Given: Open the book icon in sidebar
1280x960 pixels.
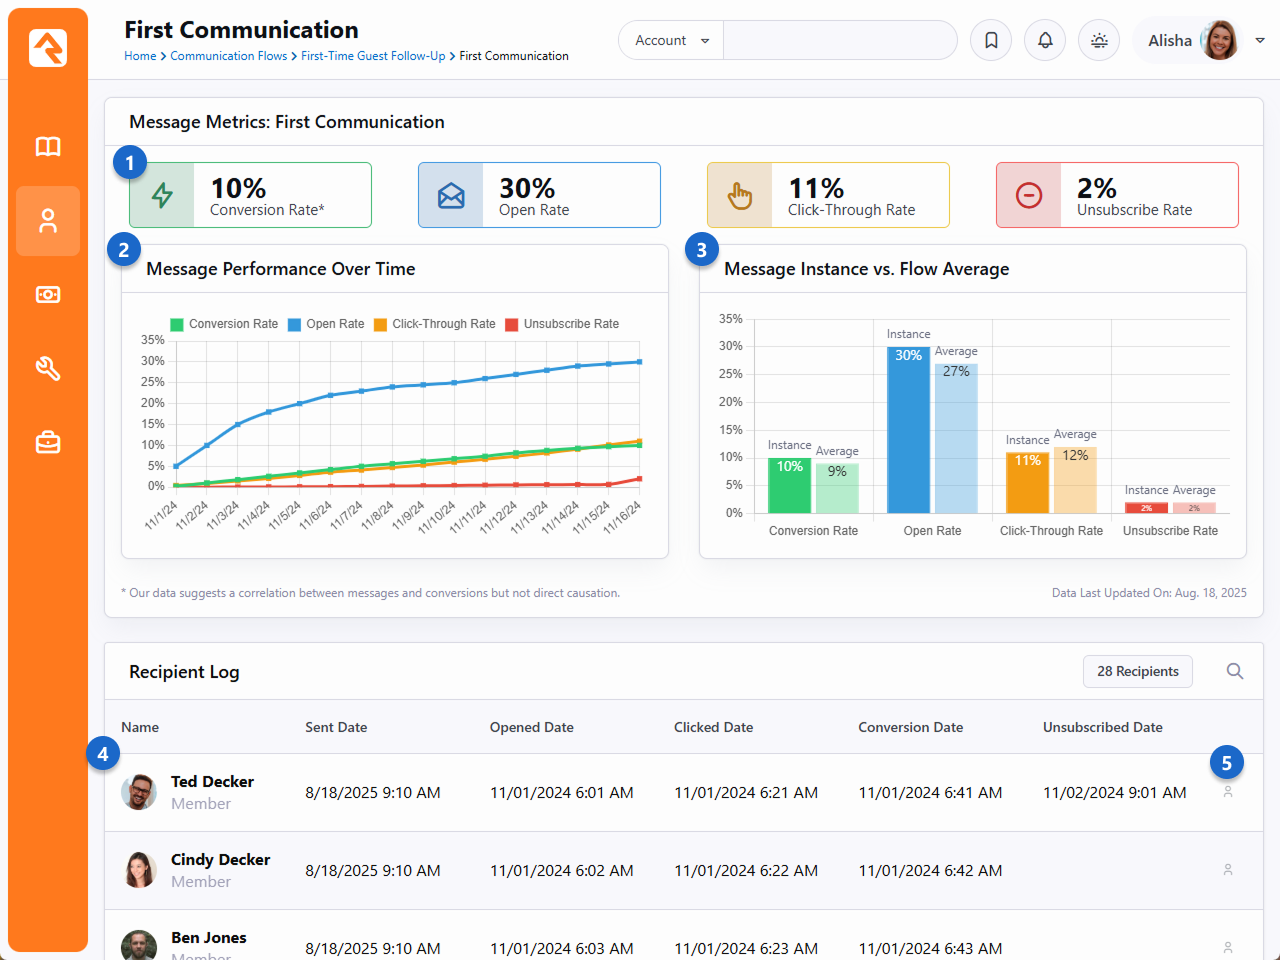Looking at the screenshot, I should point(48,147).
